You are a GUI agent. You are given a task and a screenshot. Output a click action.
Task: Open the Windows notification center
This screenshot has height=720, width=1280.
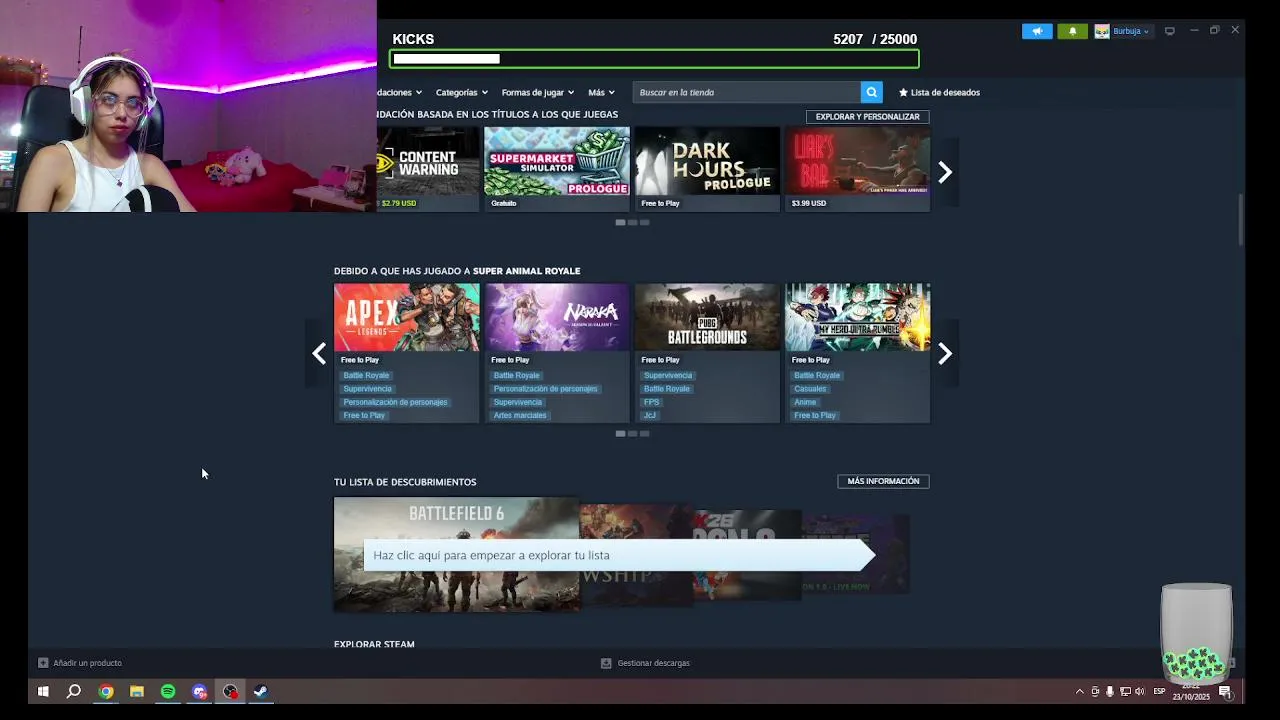coord(1225,691)
